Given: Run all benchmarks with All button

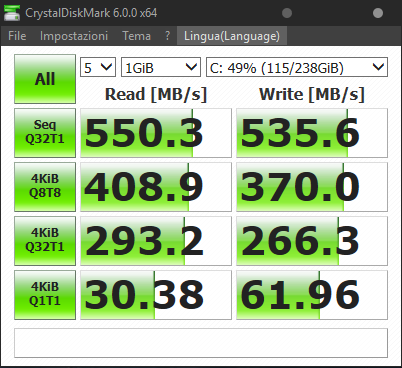Looking at the screenshot, I should (45, 79).
